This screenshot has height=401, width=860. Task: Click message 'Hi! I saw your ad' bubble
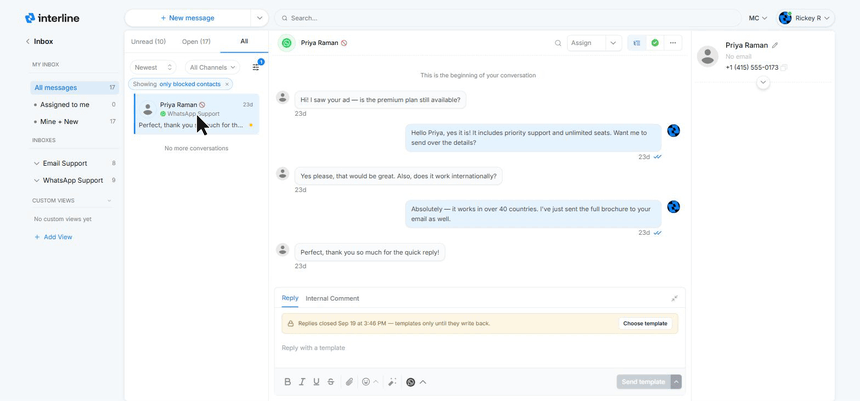380,100
